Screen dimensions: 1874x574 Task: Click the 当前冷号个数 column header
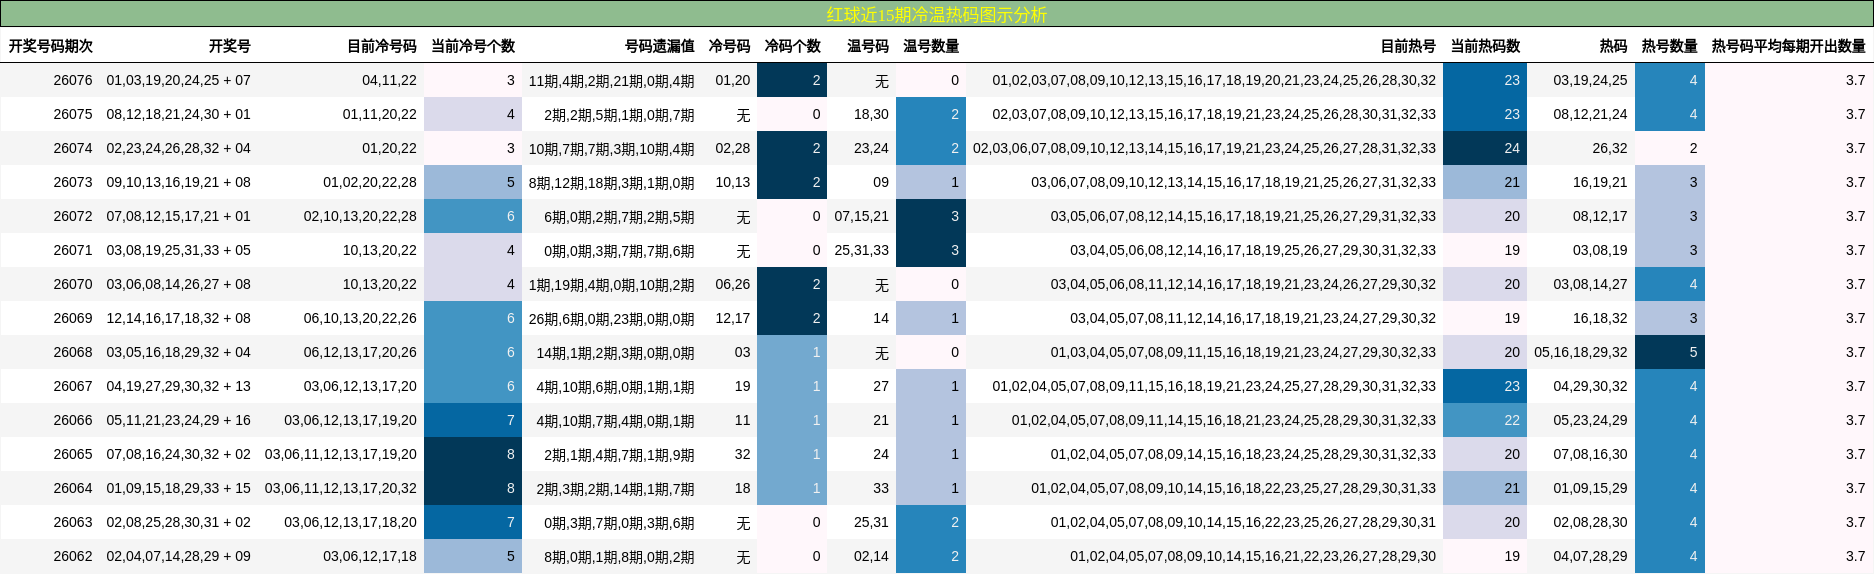(x=473, y=46)
